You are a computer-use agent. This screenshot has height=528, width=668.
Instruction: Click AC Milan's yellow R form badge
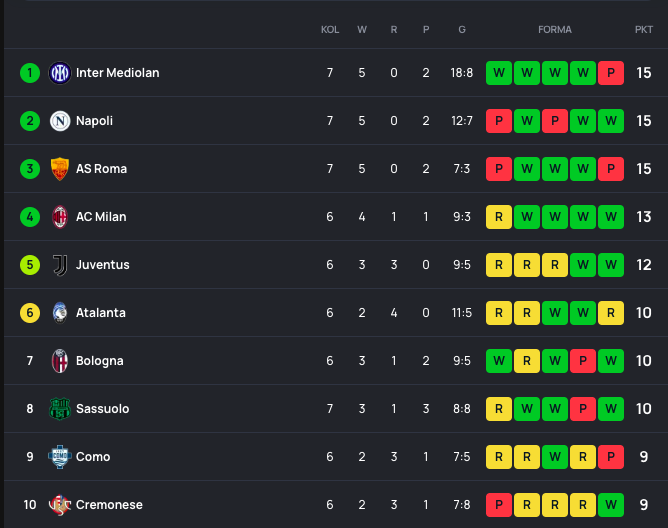click(498, 217)
